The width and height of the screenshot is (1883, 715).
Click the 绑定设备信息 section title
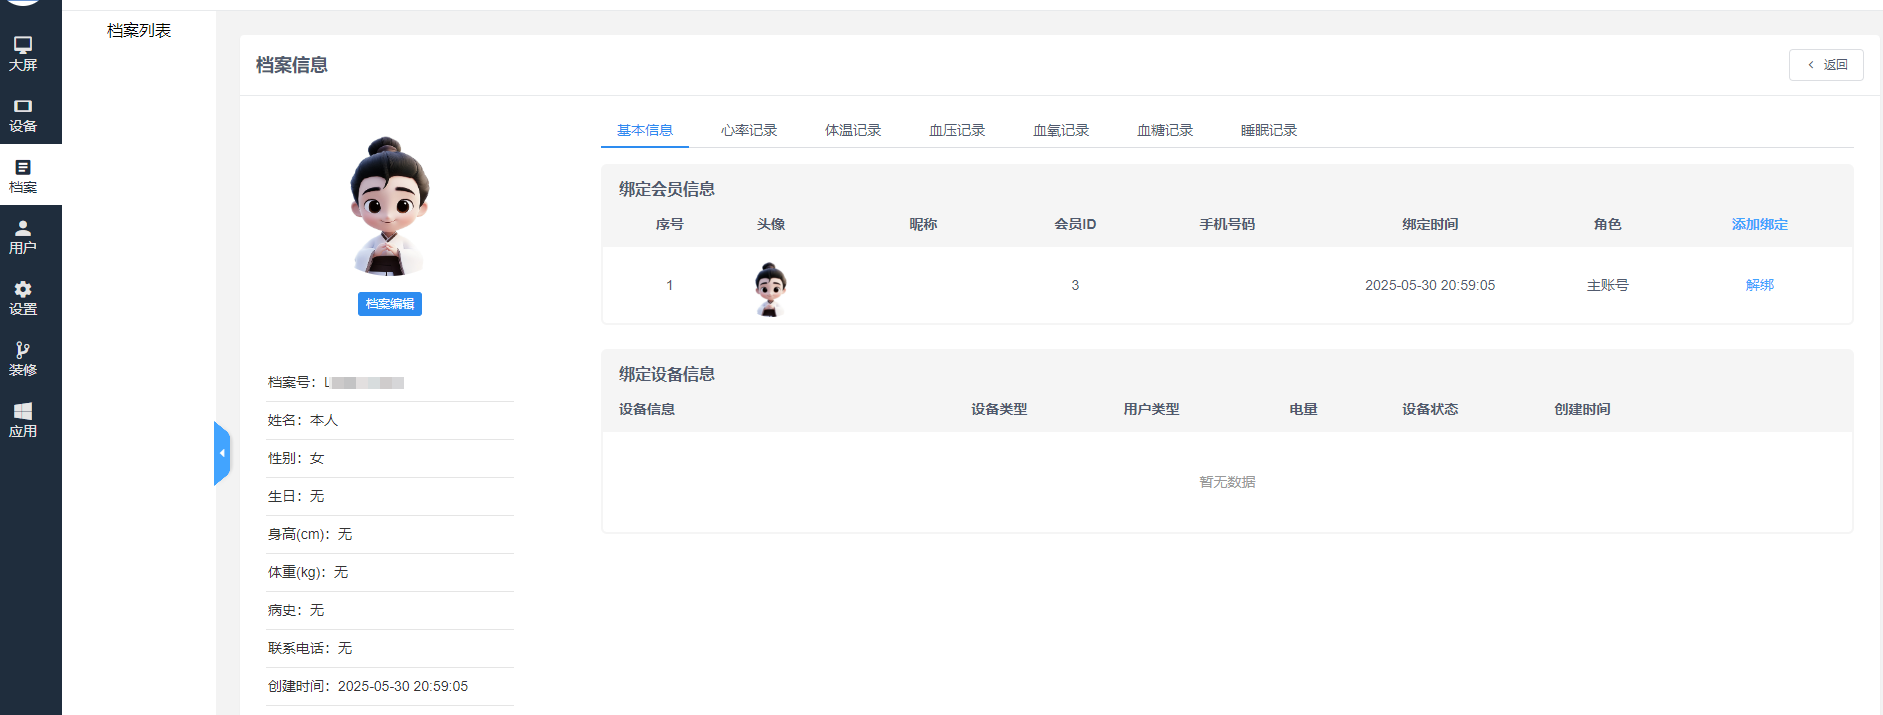[x=667, y=374]
